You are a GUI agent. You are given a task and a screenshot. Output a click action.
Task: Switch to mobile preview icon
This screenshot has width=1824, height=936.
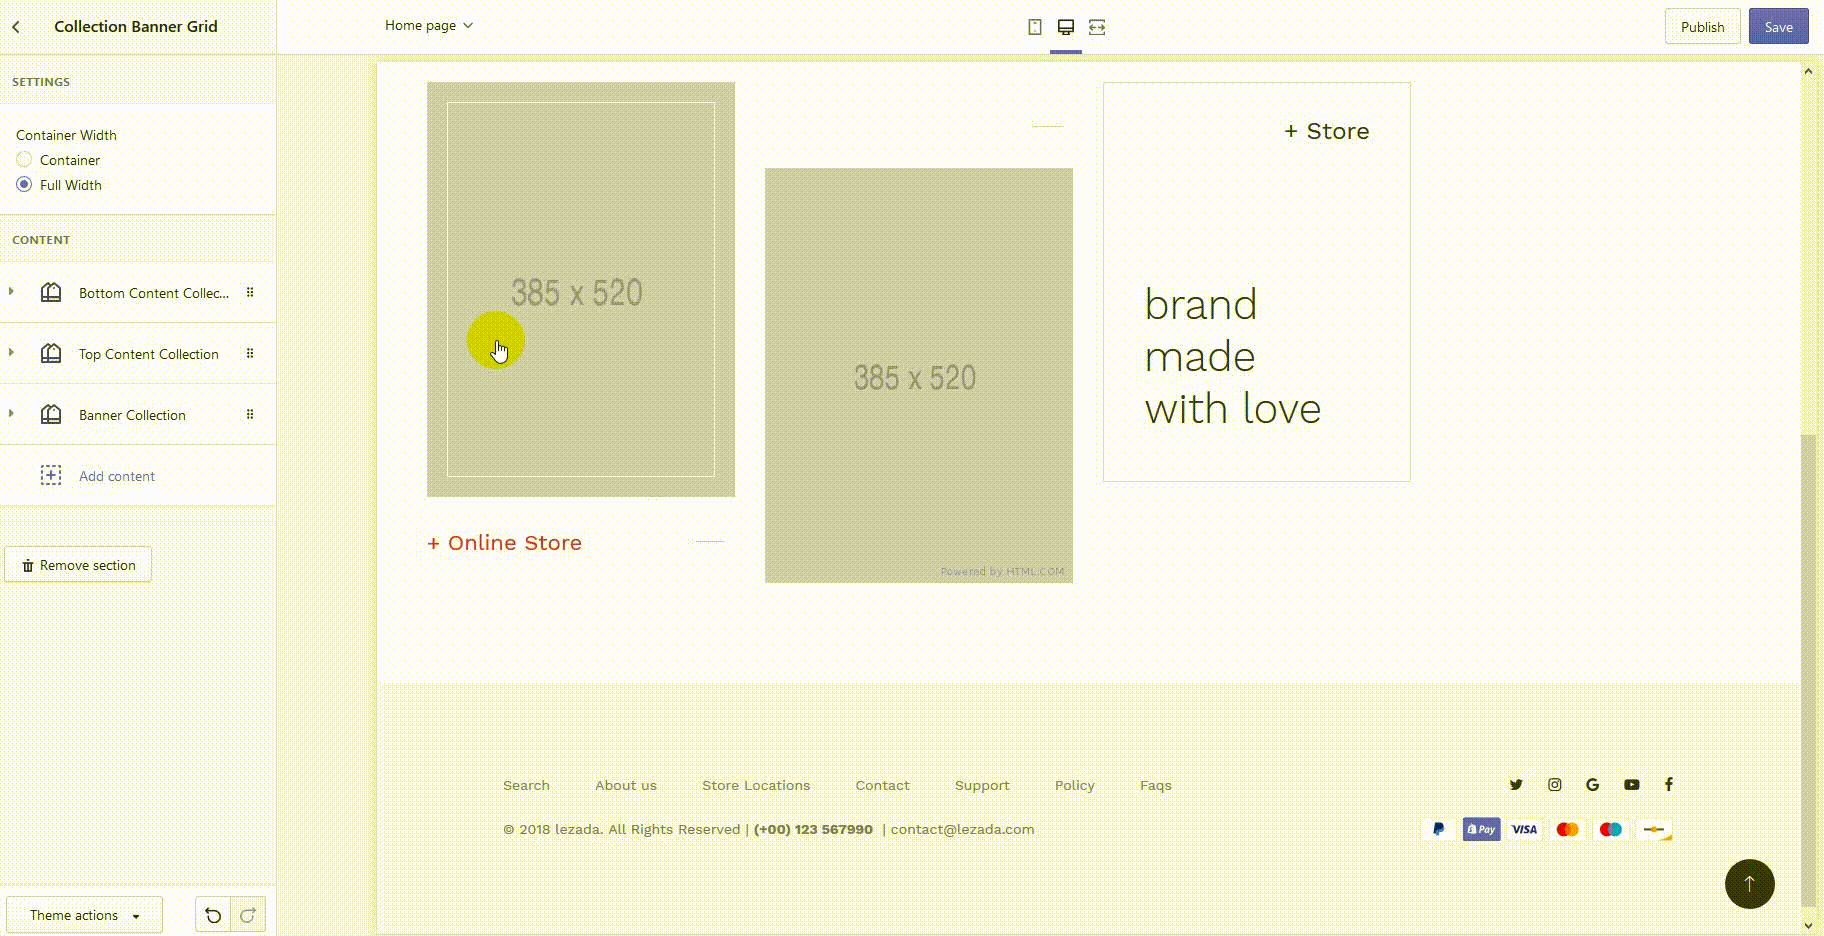pyautogui.click(x=1035, y=27)
